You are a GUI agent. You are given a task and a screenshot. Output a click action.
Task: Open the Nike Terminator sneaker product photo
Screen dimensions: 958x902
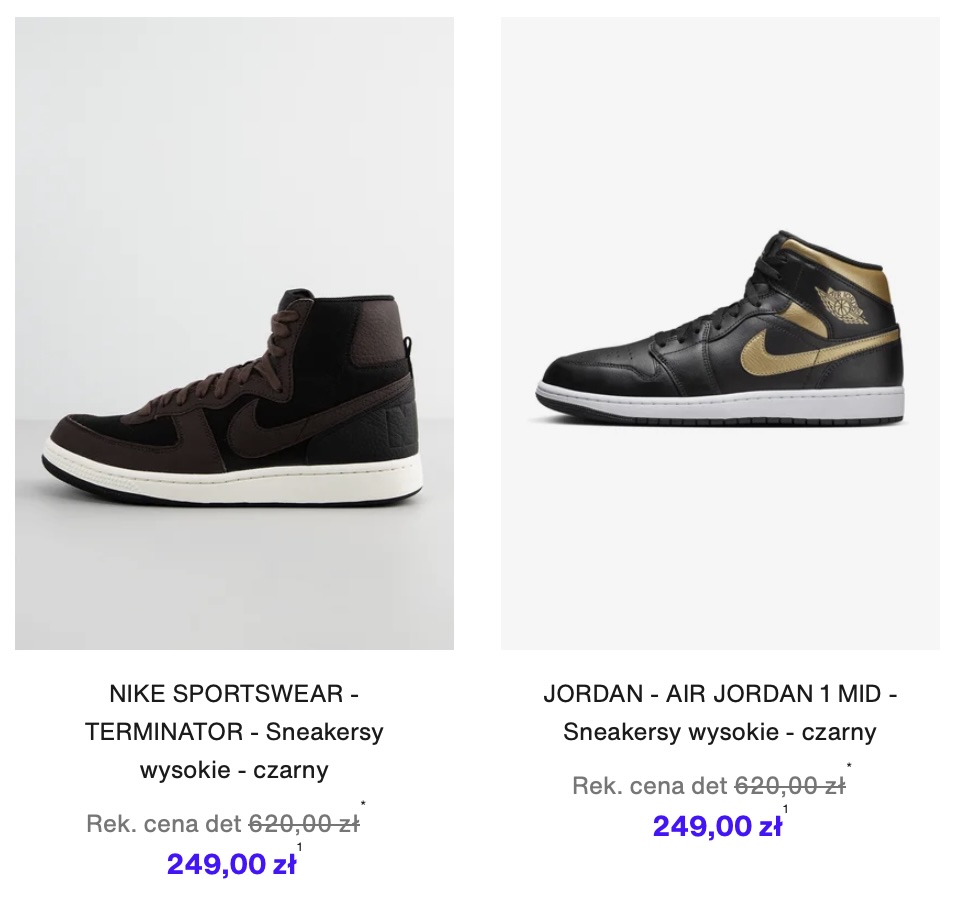(x=234, y=333)
